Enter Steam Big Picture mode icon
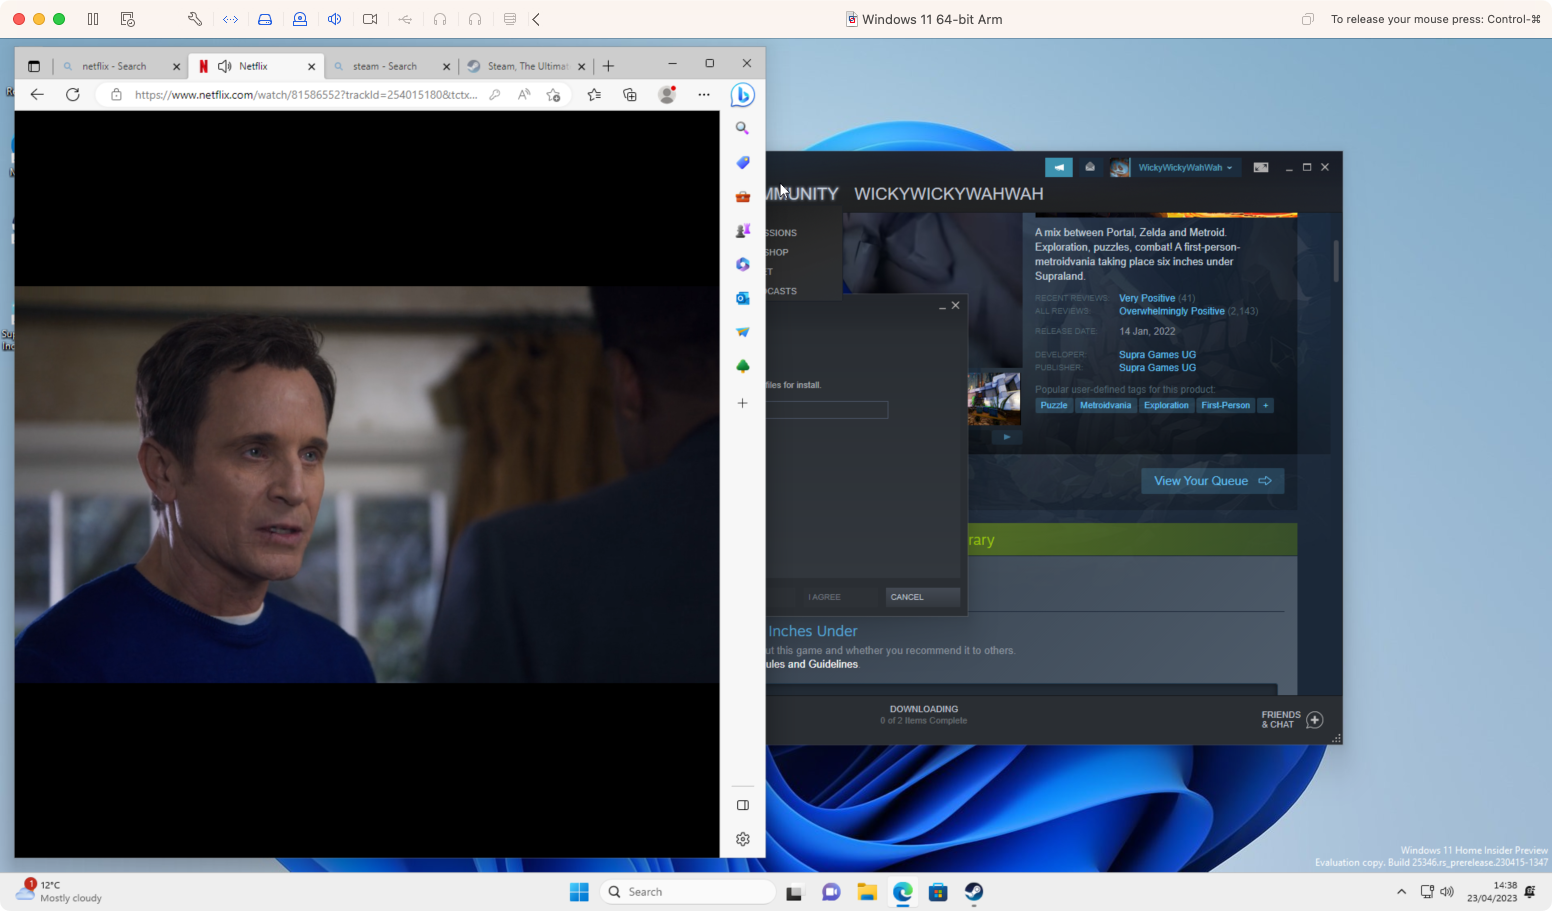The image size is (1552, 911). click(x=1261, y=167)
